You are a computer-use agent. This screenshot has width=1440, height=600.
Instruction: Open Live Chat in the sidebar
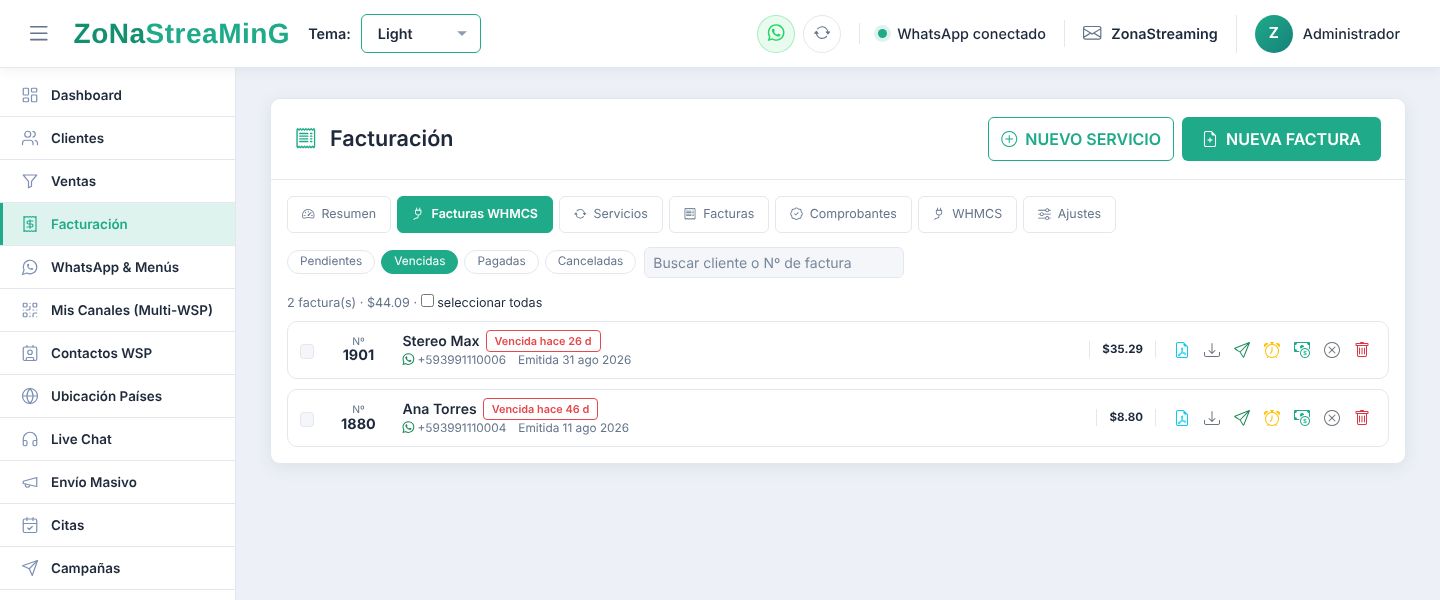coord(118,439)
